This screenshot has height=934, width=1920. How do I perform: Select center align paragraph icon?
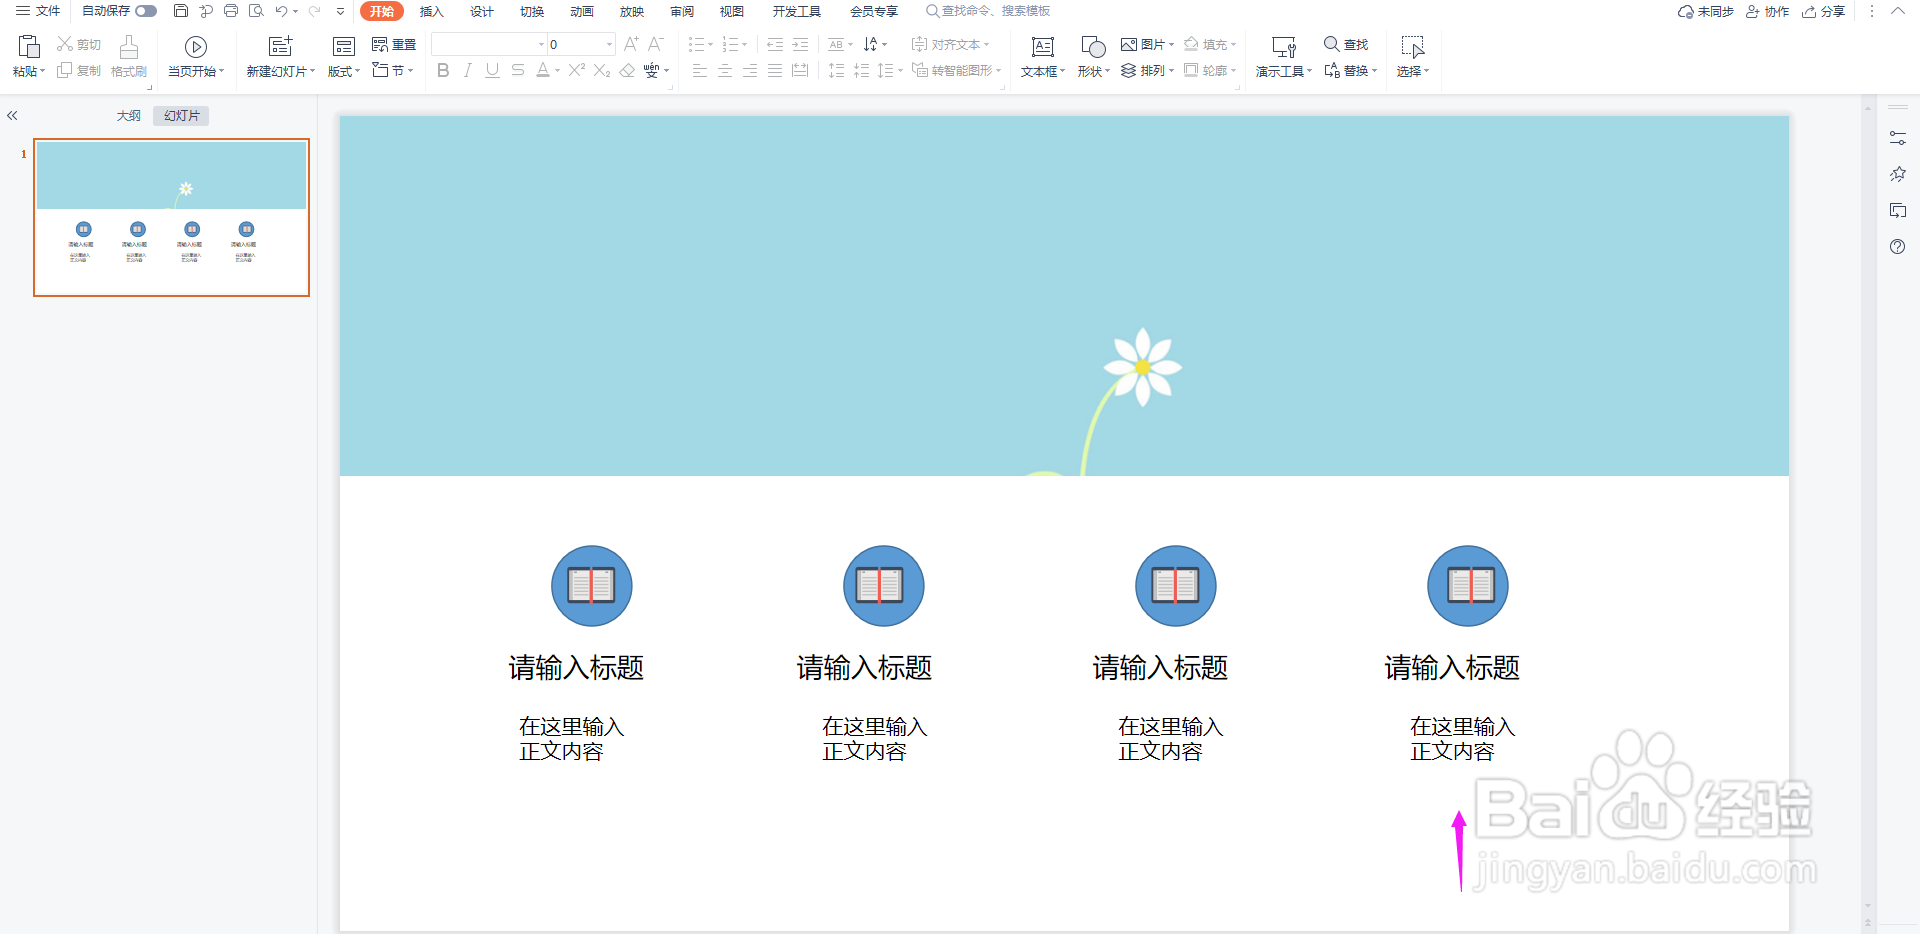click(x=724, y=71)
